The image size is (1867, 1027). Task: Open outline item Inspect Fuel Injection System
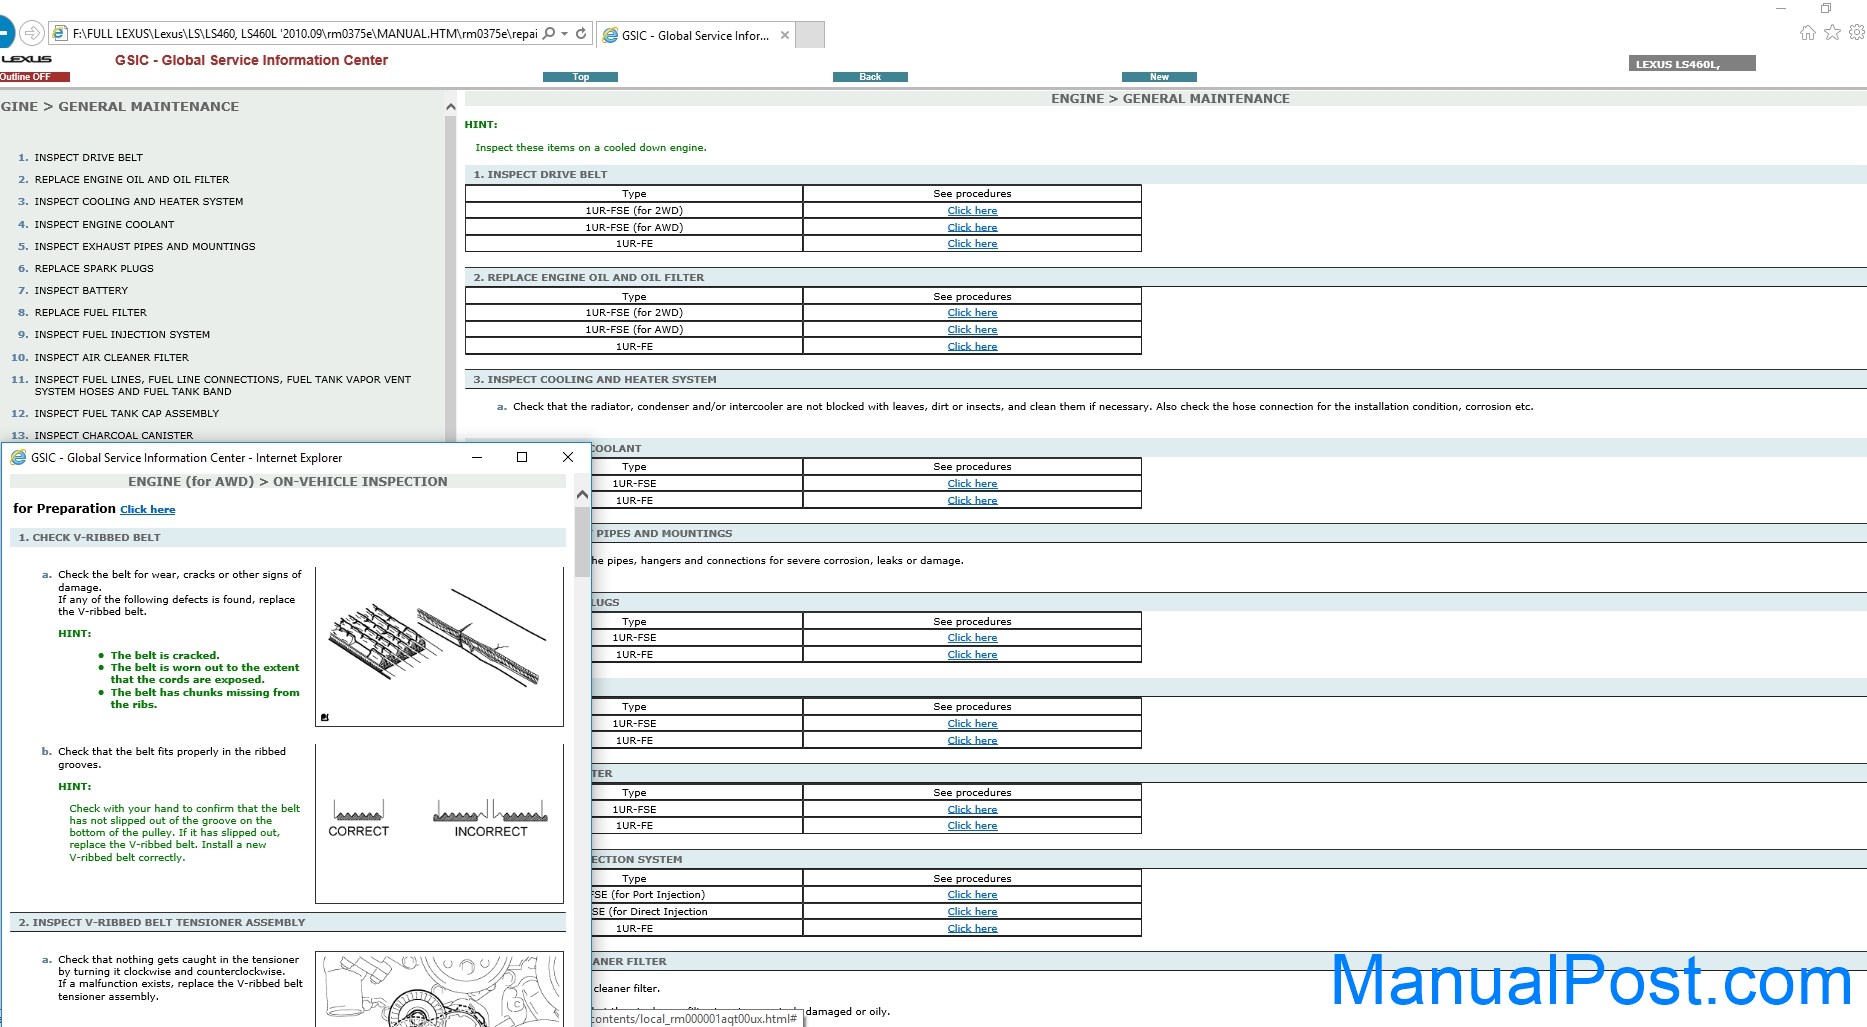pyautogui.click(x=122, y=334)
